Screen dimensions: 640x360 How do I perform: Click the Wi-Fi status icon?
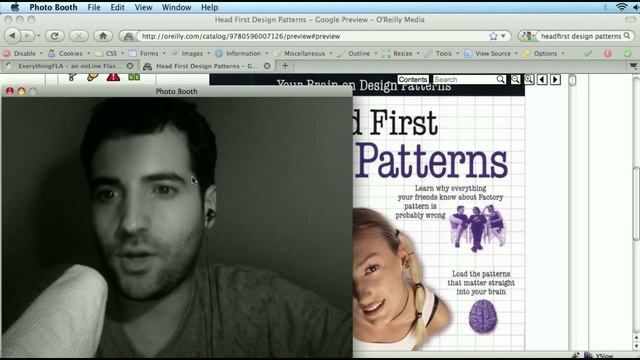point(622,7)
